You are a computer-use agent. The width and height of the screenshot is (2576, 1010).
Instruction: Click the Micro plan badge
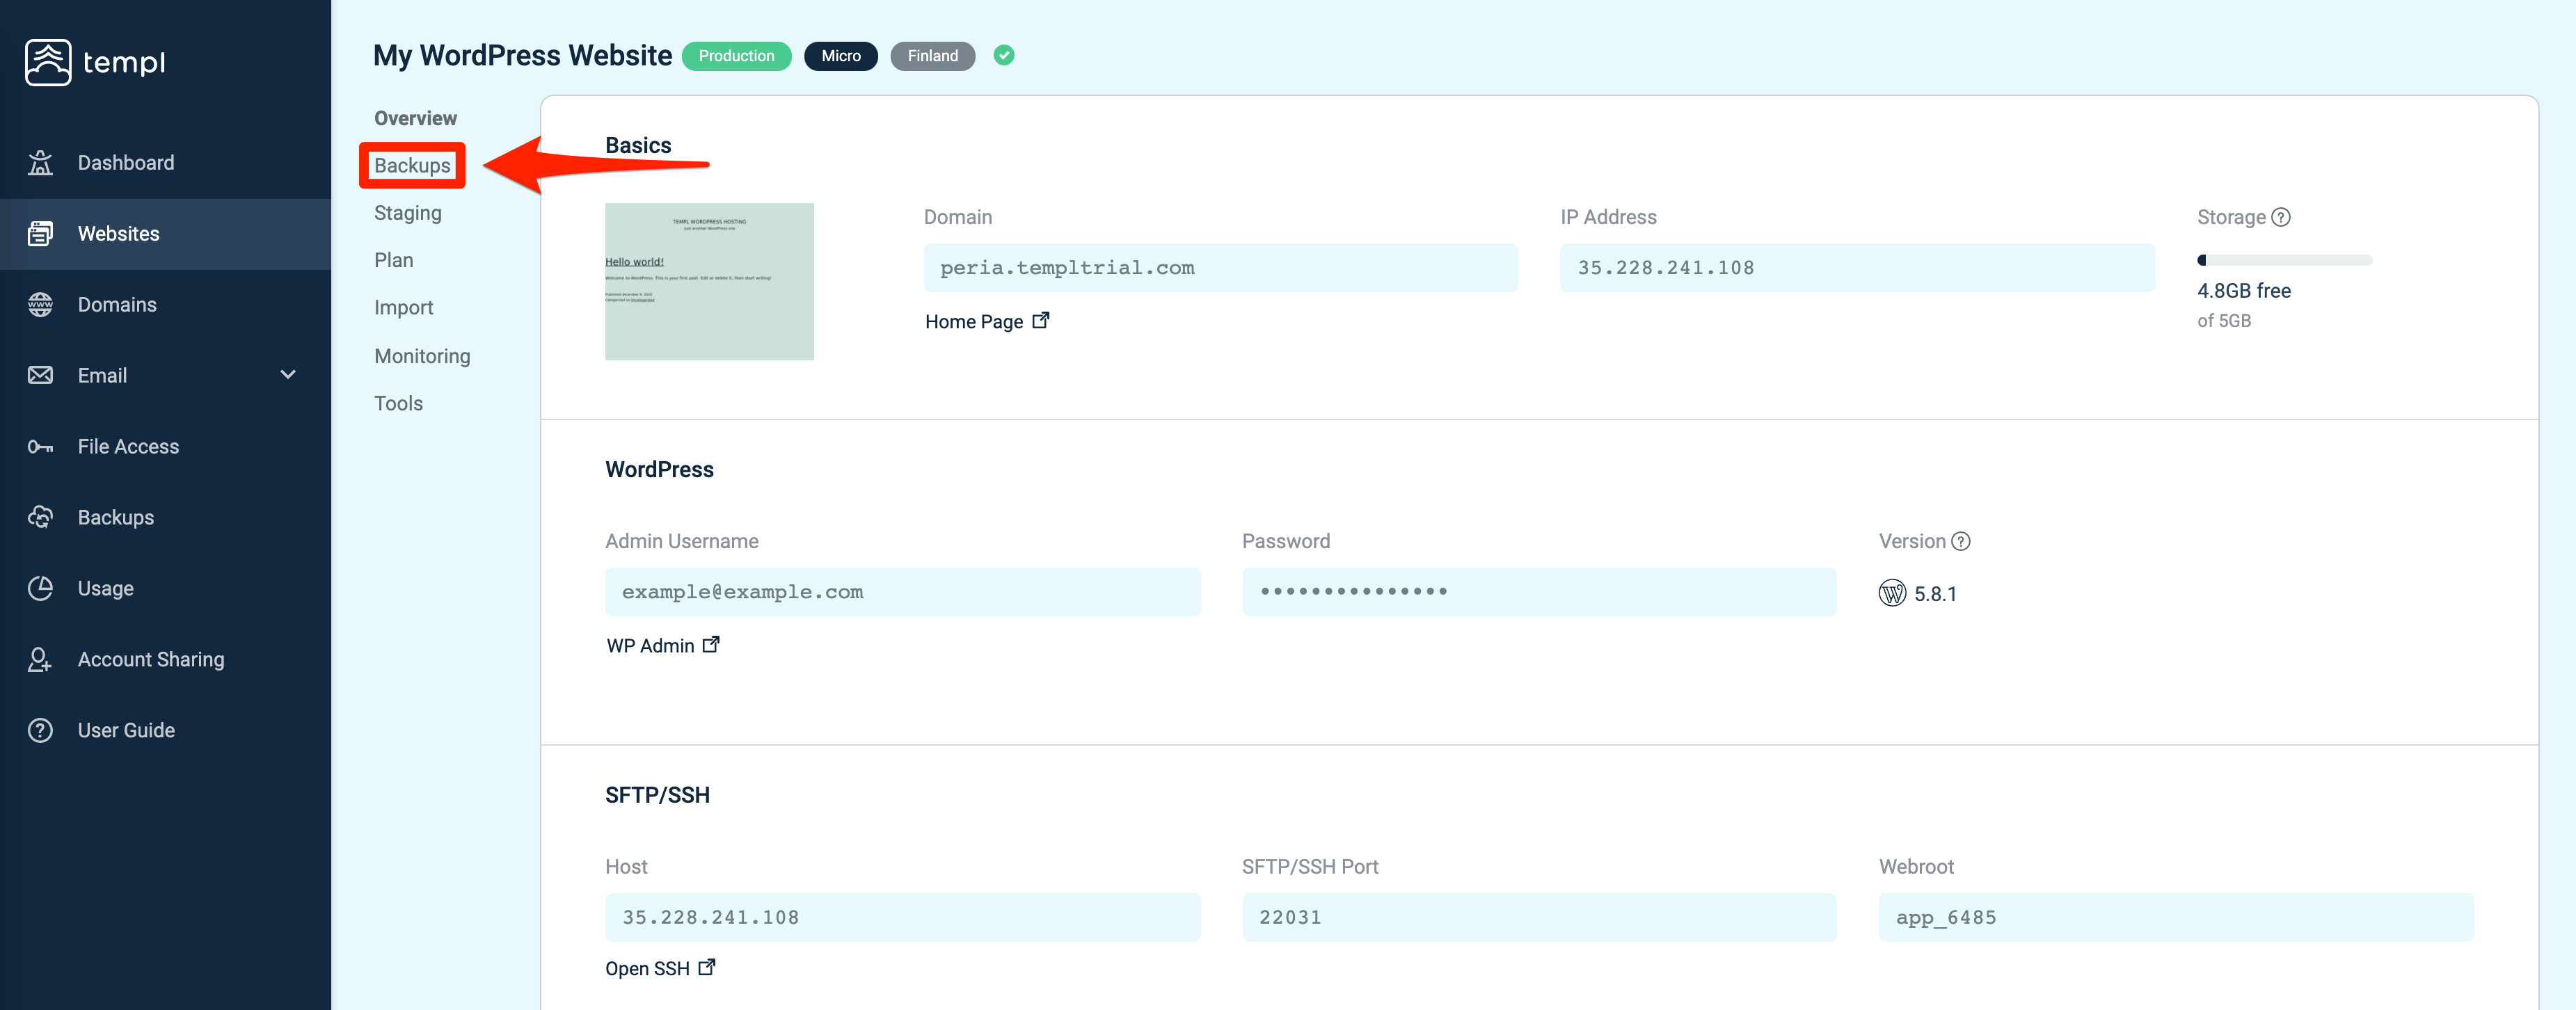(x=840, y=56)
